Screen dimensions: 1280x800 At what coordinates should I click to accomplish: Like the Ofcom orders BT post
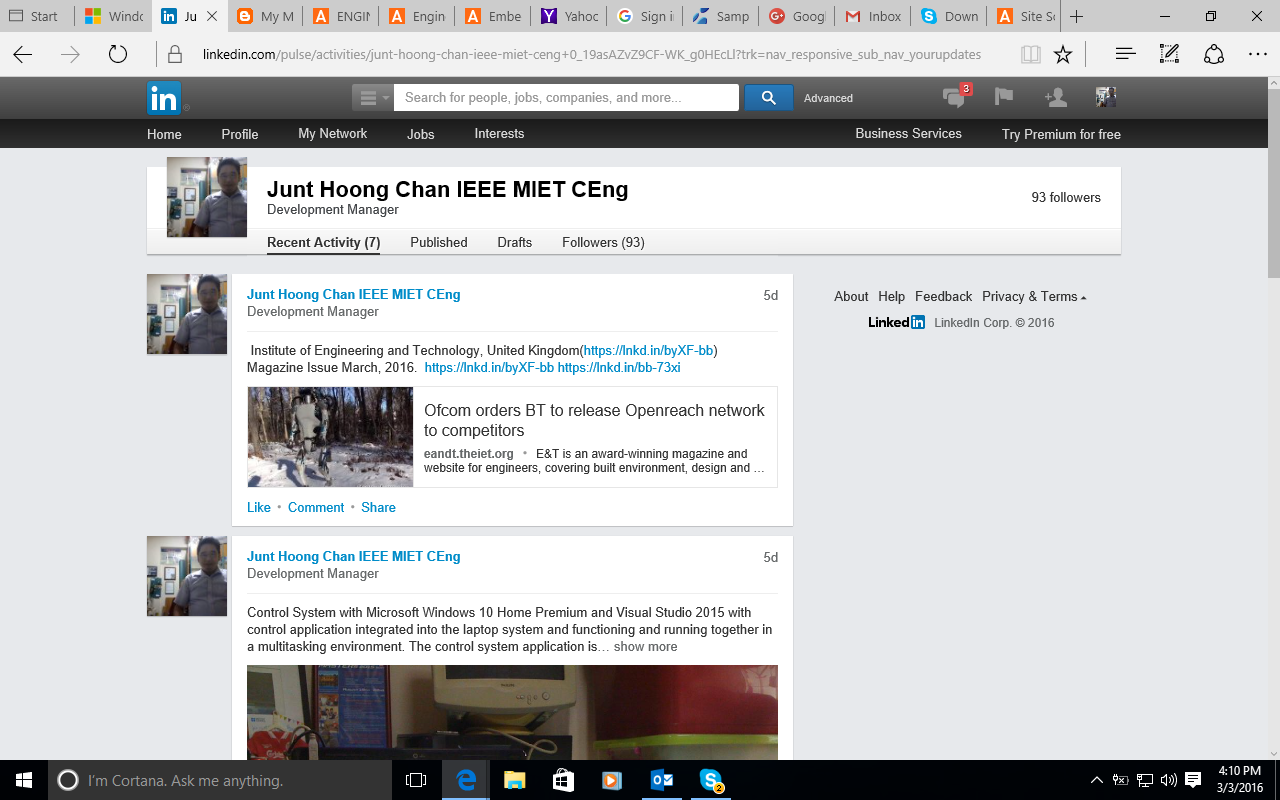click(x=258, y=507)
